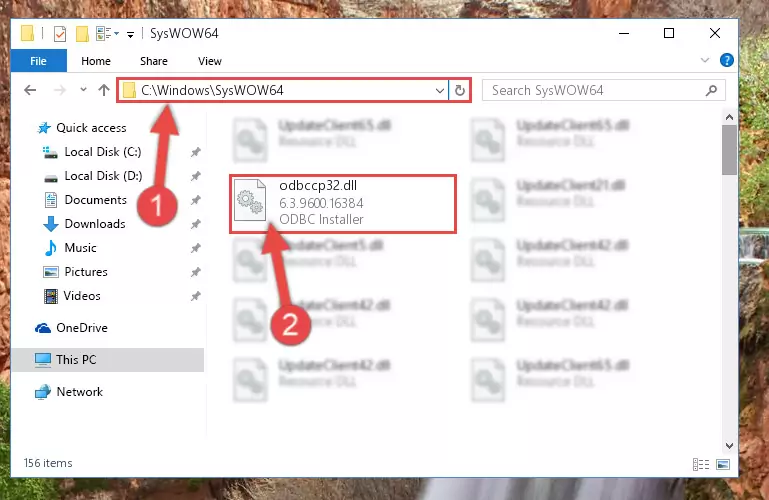The width and height of the screenshot is (769, 500).
Task: Switch to large thumbnails view icon
Action: click(723, 464)
